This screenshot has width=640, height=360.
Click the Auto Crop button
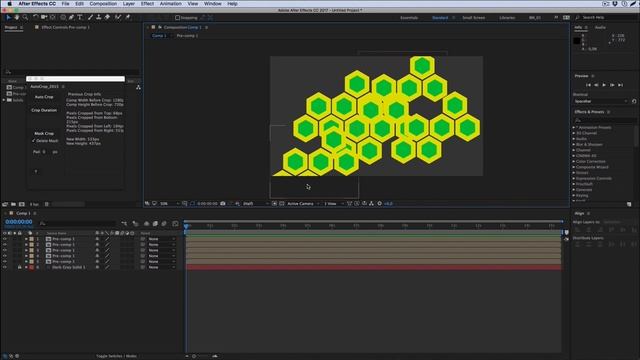click(44, 97)
